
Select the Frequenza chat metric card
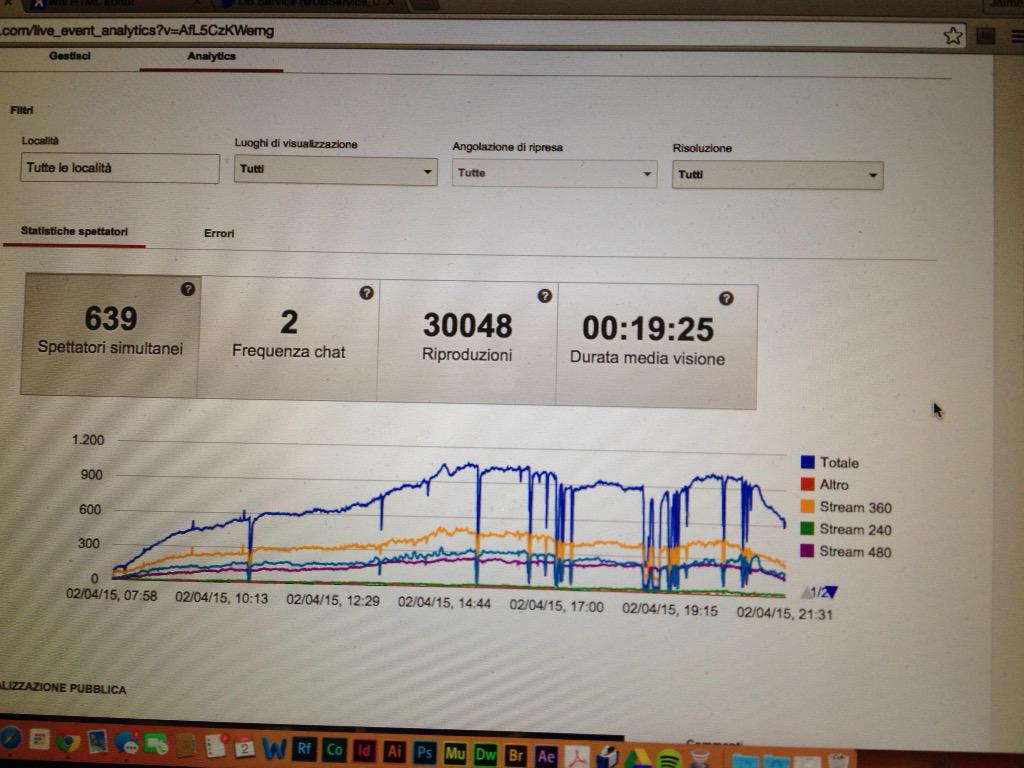tap(288, 338)
